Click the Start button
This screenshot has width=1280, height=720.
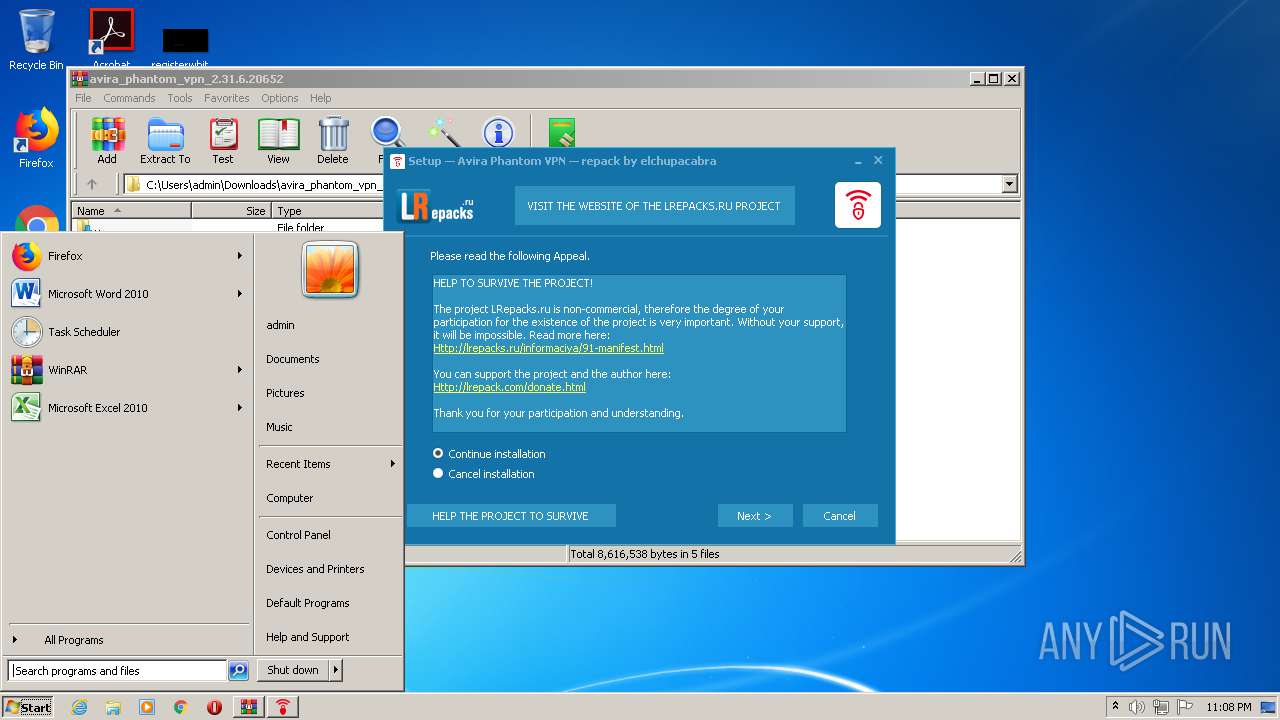(28, 707)
